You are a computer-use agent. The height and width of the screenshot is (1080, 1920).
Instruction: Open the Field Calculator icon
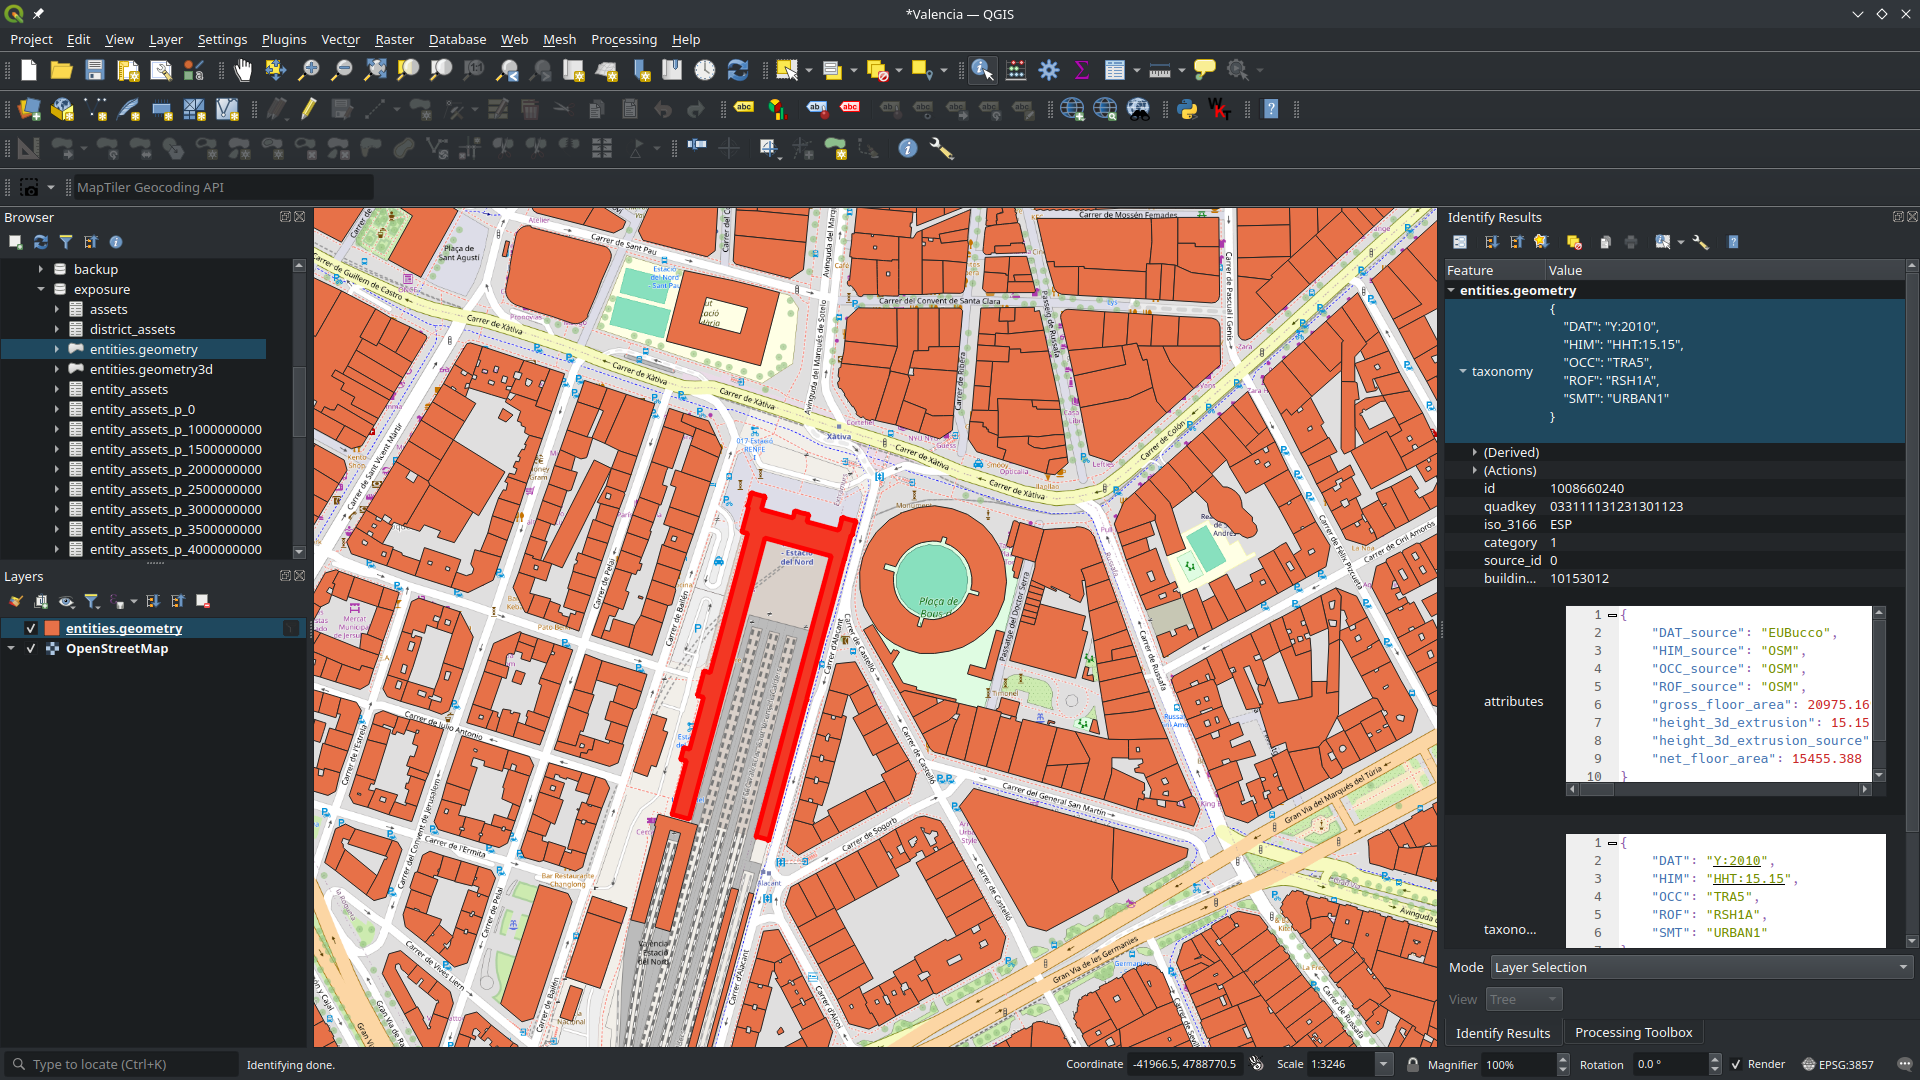point(1016,70)
